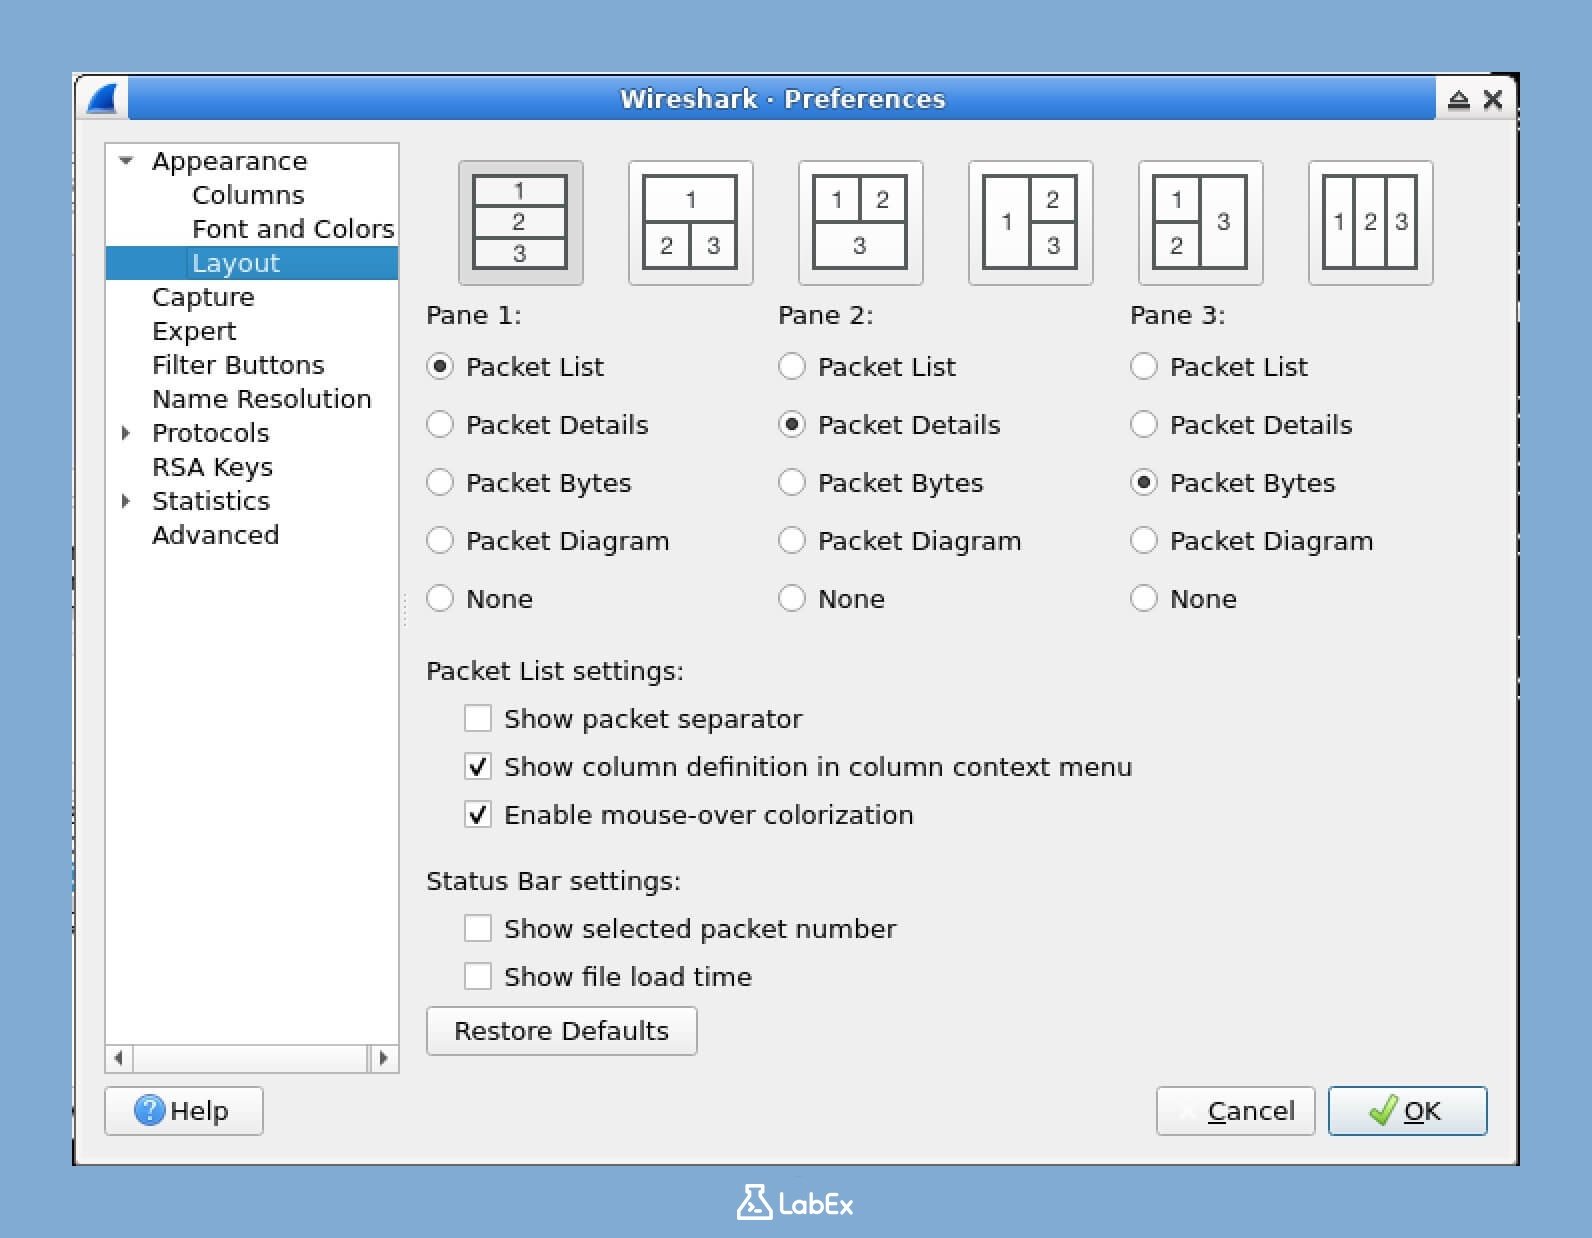Click the Help button

[x=184, y=1111]
